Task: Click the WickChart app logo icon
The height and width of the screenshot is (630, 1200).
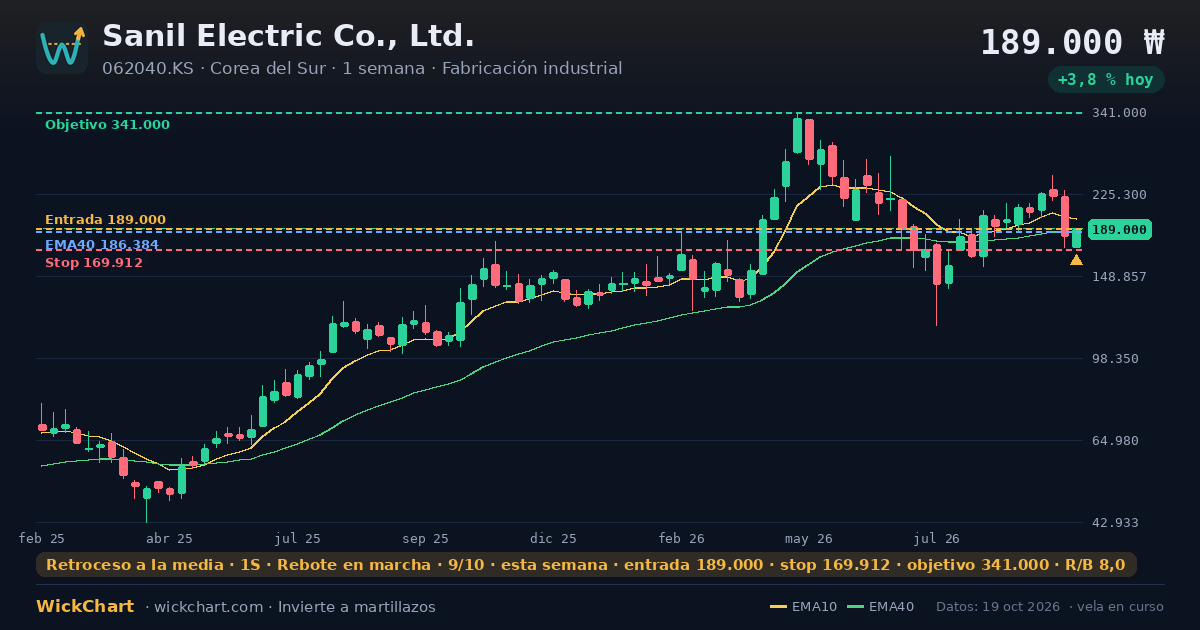Action: 62,48
